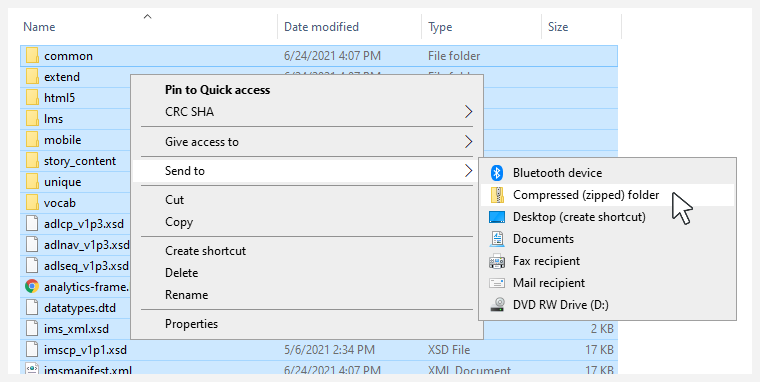The image size is (760, 382).
Task: Click the Desktop shortcut monitor icon
Action: (x=497, y=217)
